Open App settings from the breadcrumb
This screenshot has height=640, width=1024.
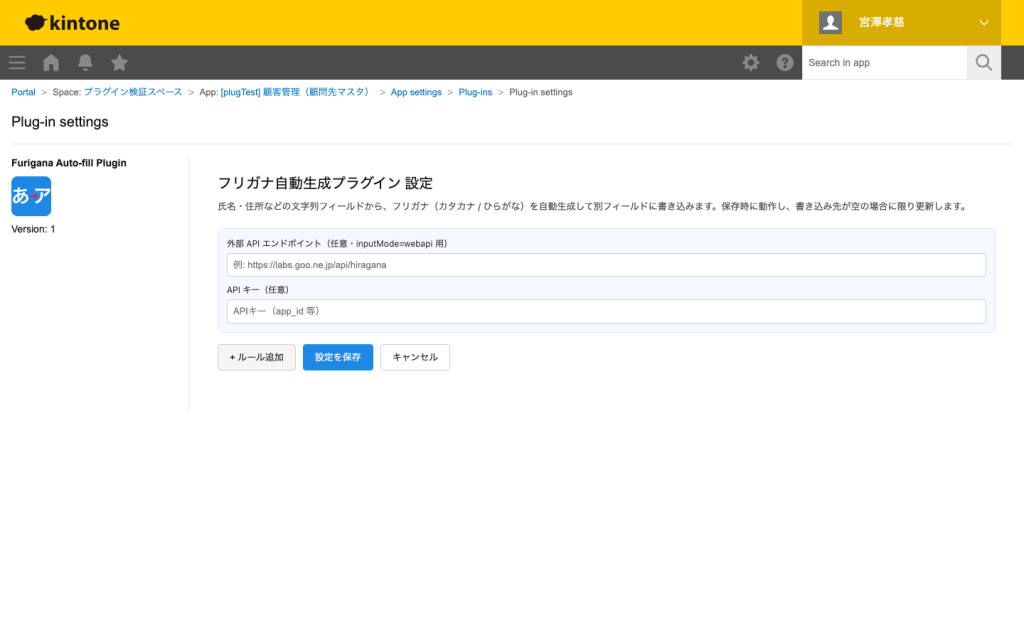pos(416,91)
